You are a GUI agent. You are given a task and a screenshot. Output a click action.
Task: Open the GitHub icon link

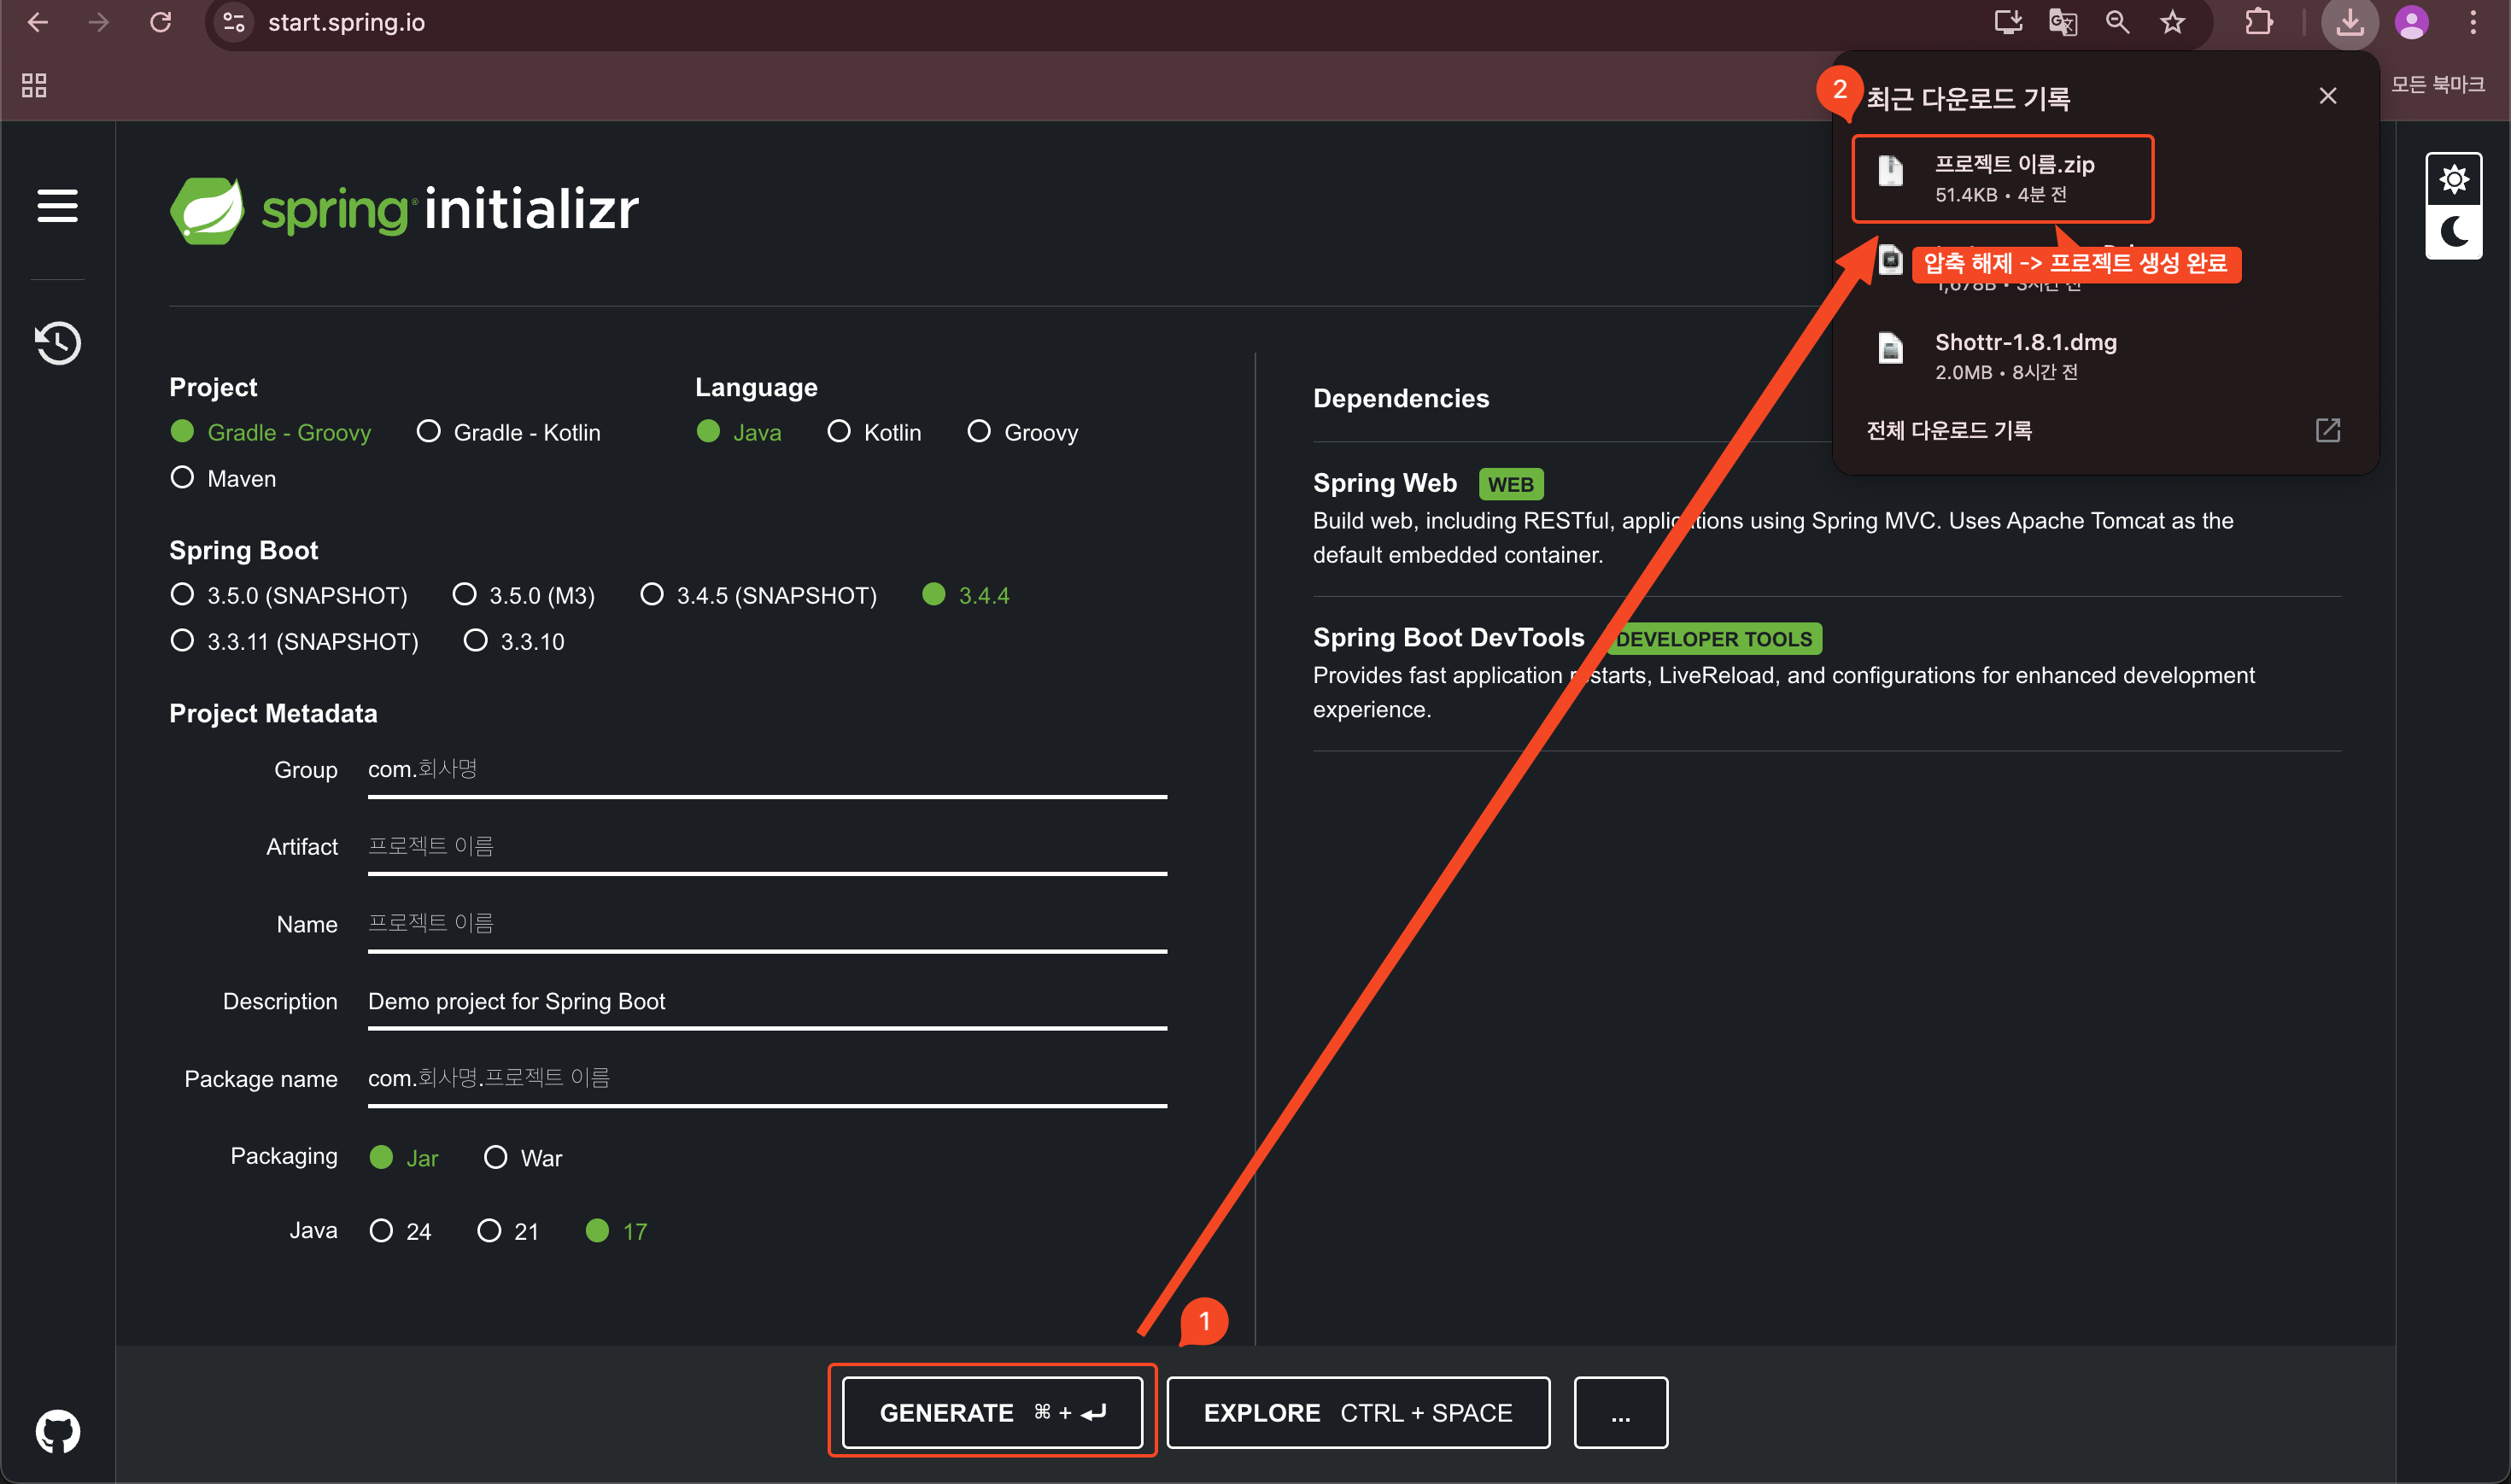coord(57,1431)
